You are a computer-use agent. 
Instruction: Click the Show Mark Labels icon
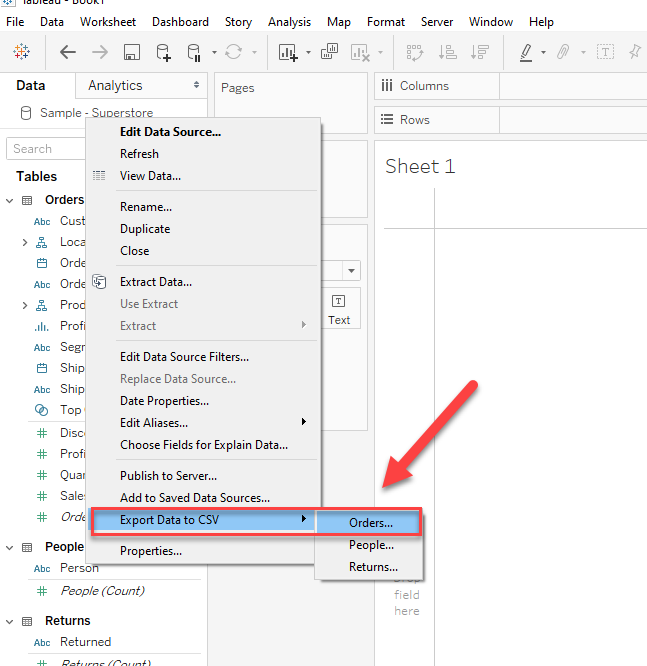tap(605, 52)
